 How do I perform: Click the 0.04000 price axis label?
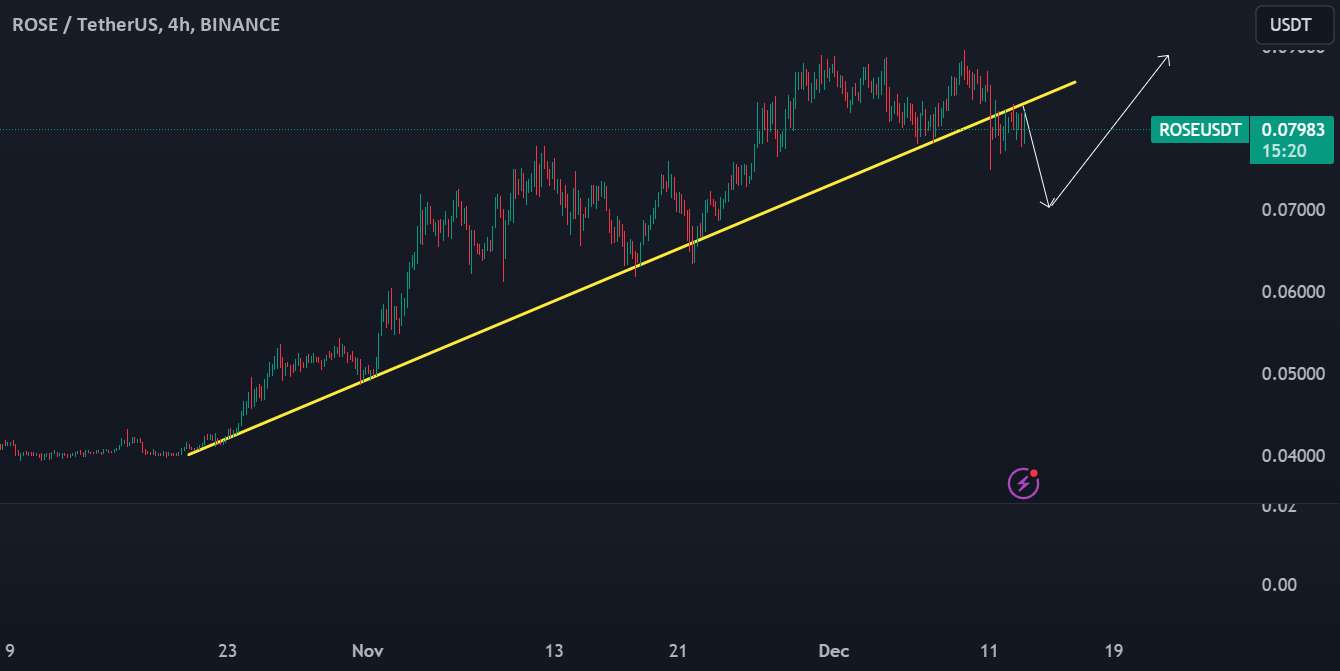pyautogui.click(x=1292, y=456)
